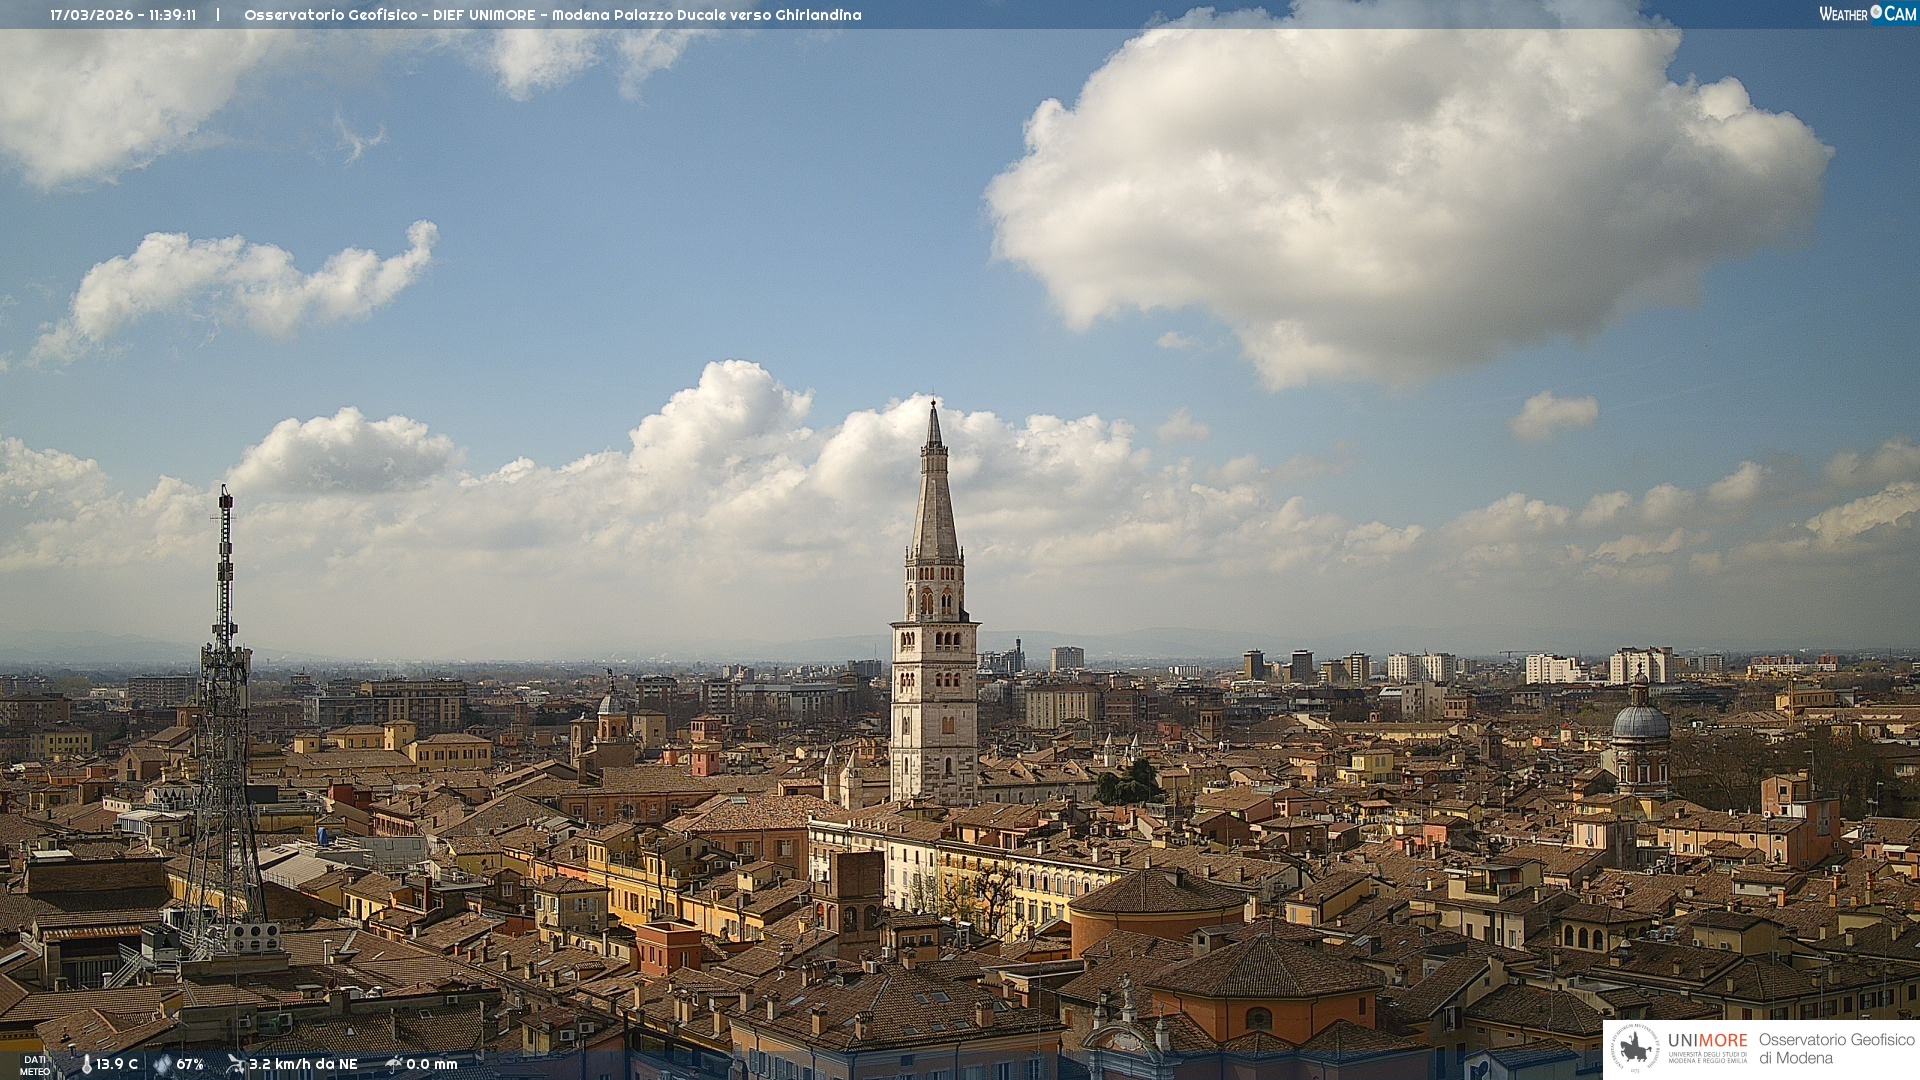The width and height of the screenshot is (1920, 1080).
Task: Click the WeatherCam lens circle icon
Action: pos(1876,12)
